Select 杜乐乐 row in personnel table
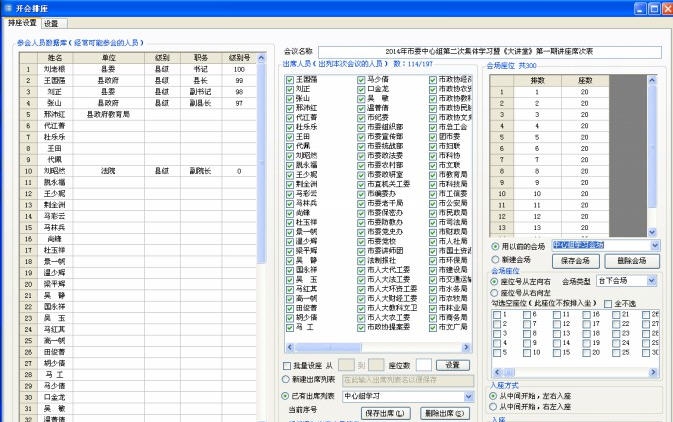Image resolution: width=673 pixels, height=422 pixels. 138,137
